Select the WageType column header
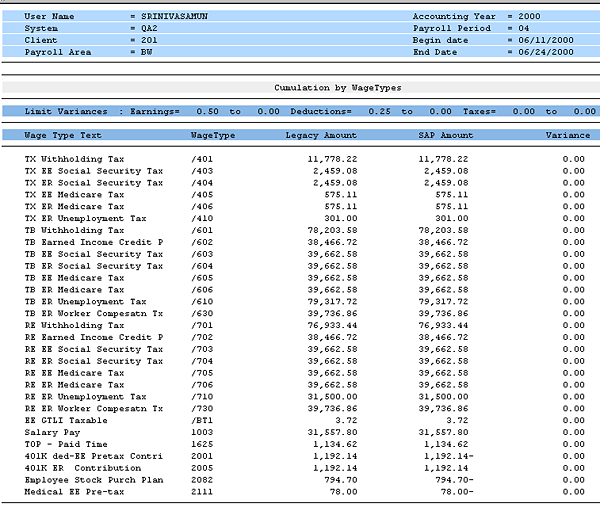600x511 pixels. [212, 134]
